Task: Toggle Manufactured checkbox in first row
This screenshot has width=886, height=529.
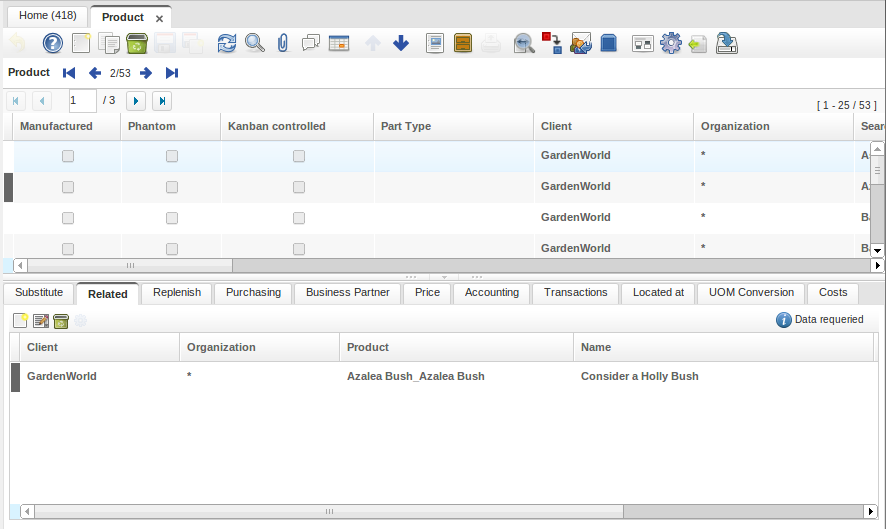Action: coord(68,156)
